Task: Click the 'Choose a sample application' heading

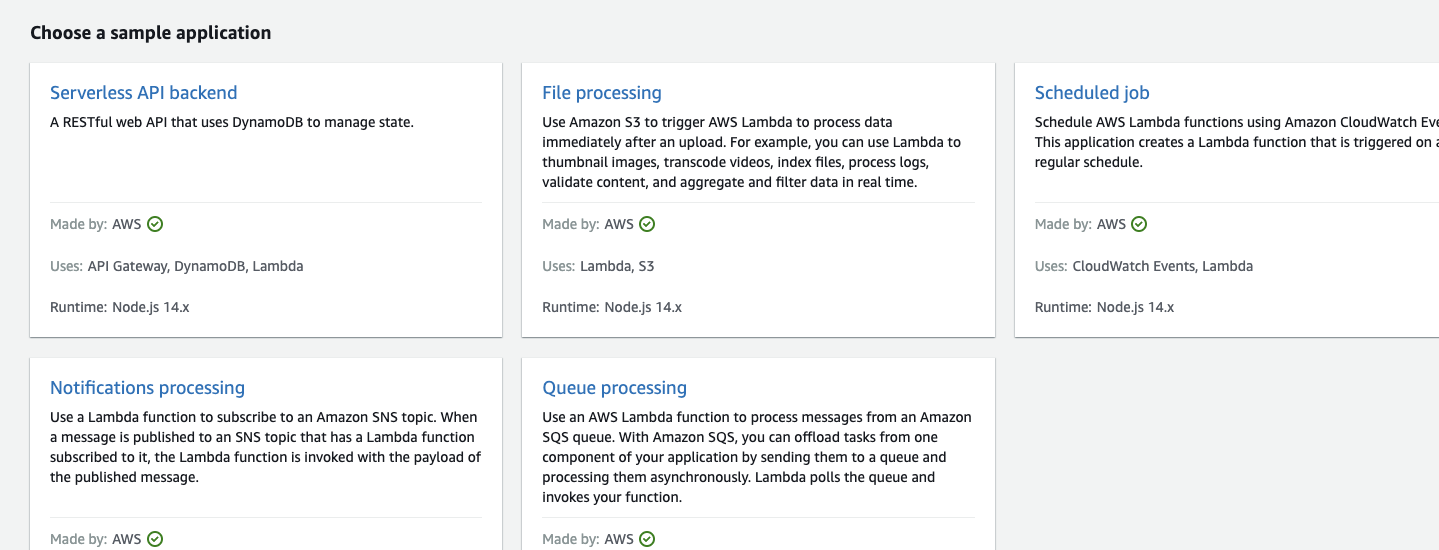Action: 151,33
